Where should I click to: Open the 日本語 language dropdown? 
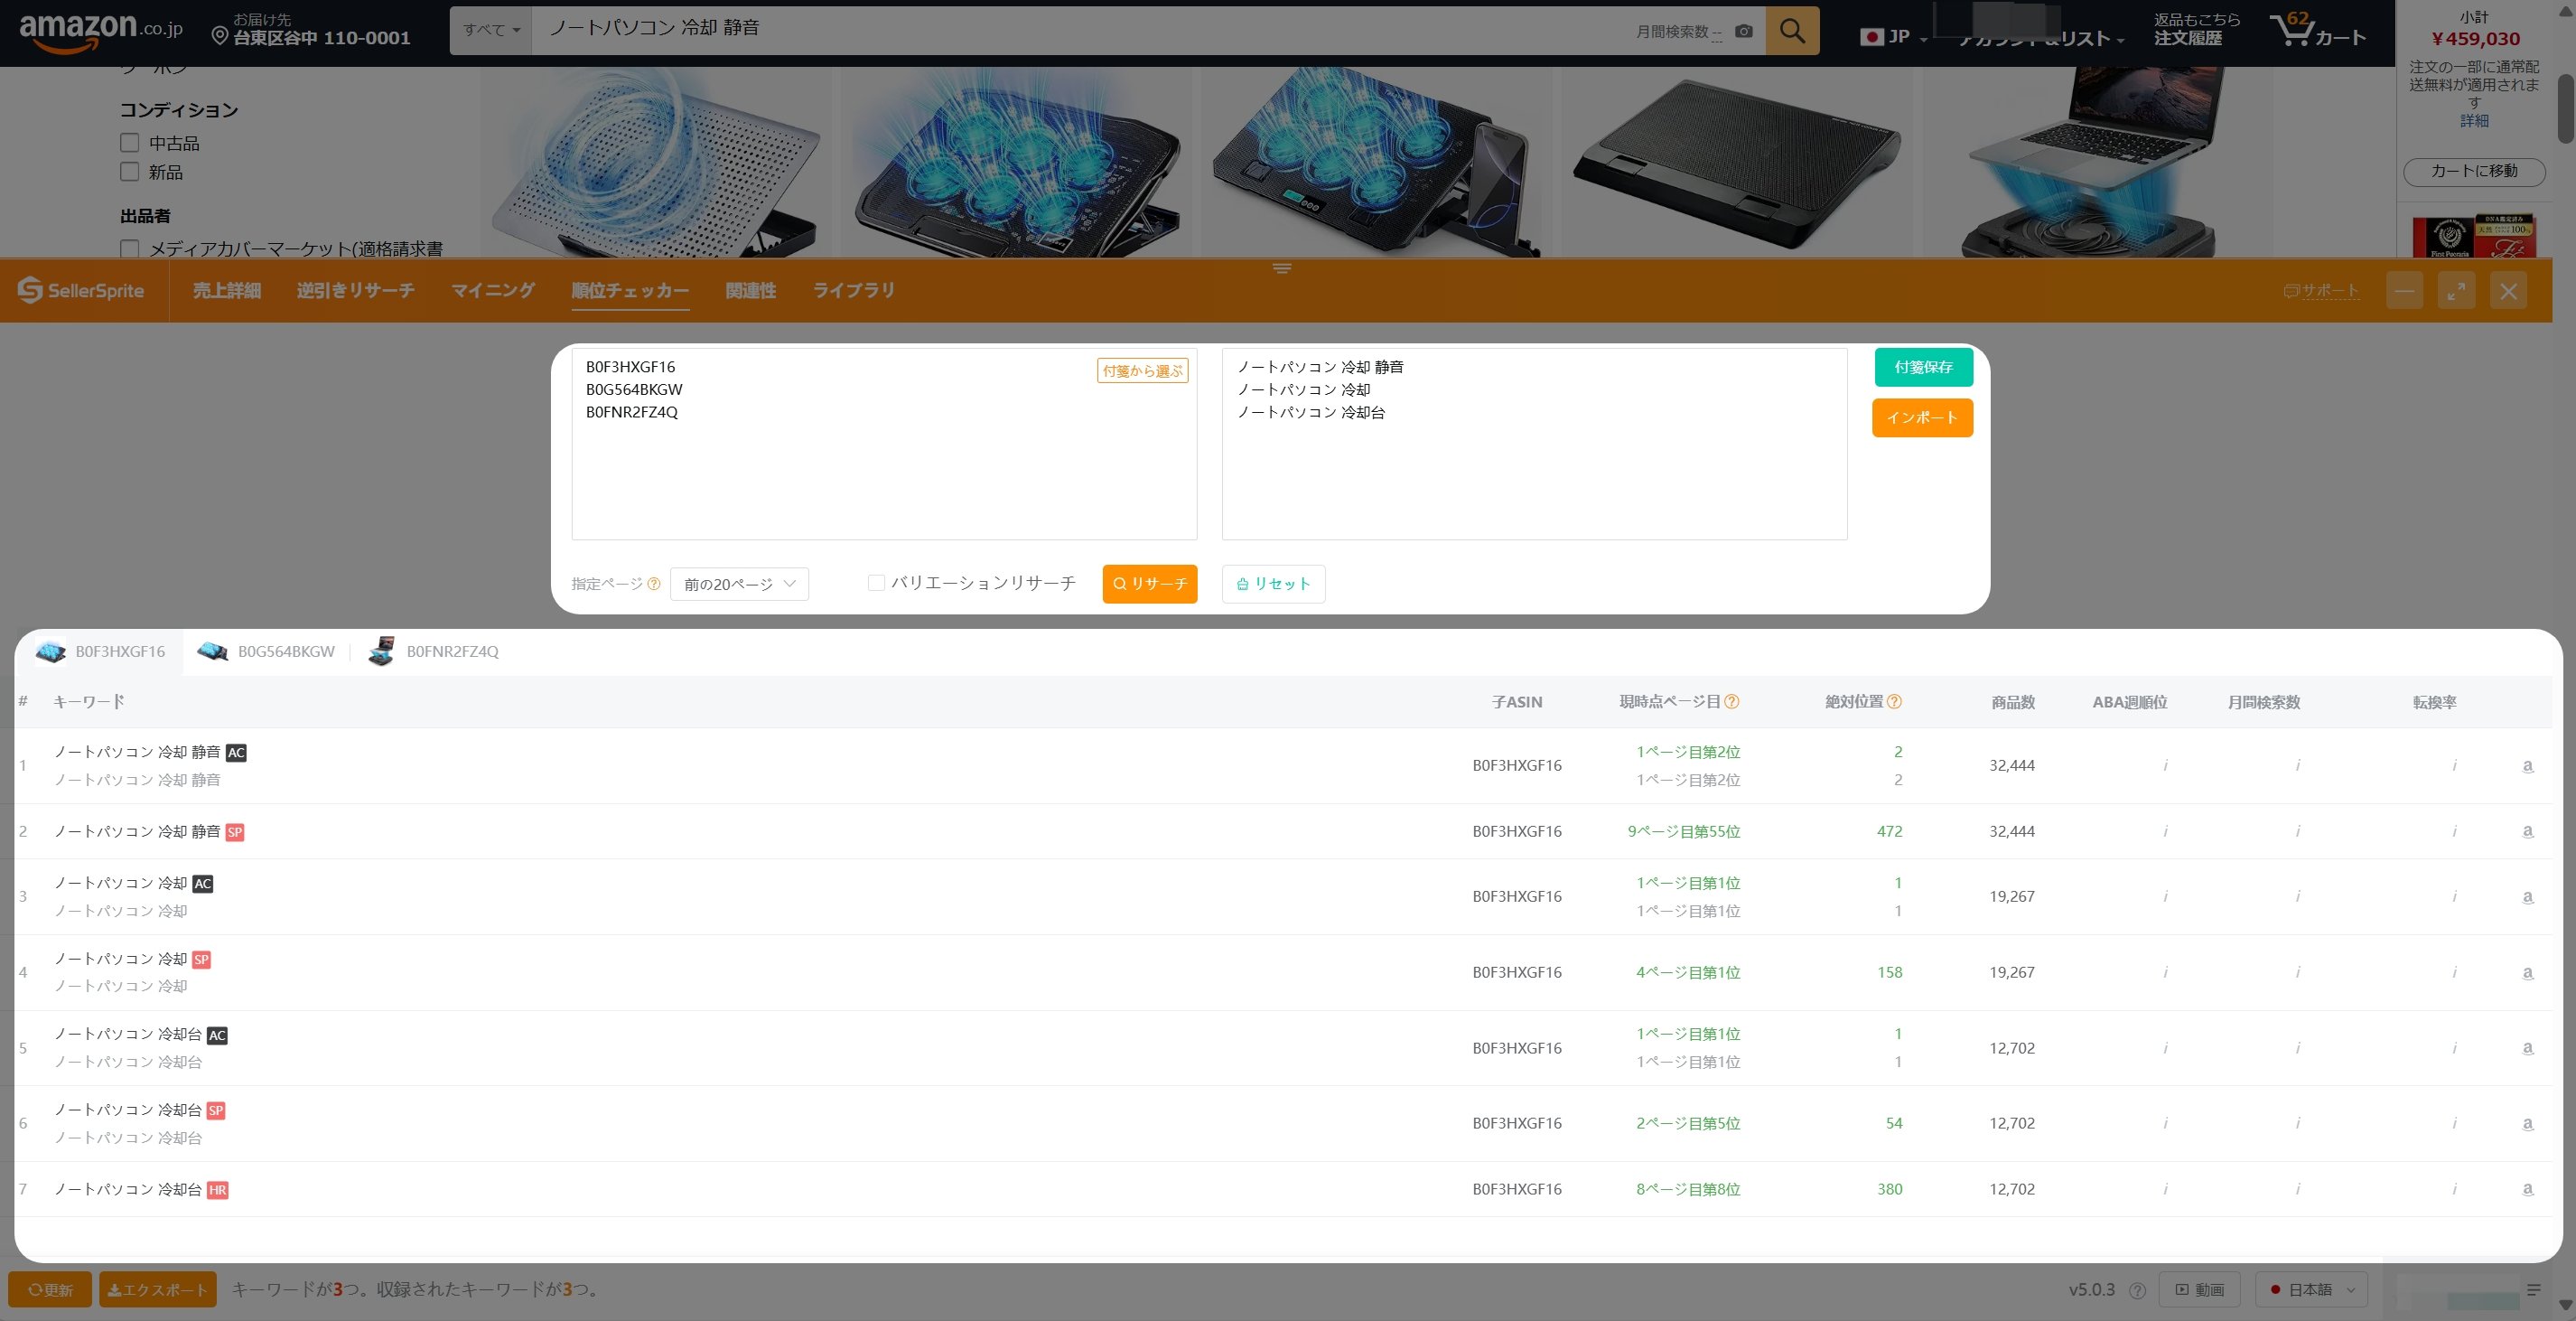click(x=2311, y=1290)
